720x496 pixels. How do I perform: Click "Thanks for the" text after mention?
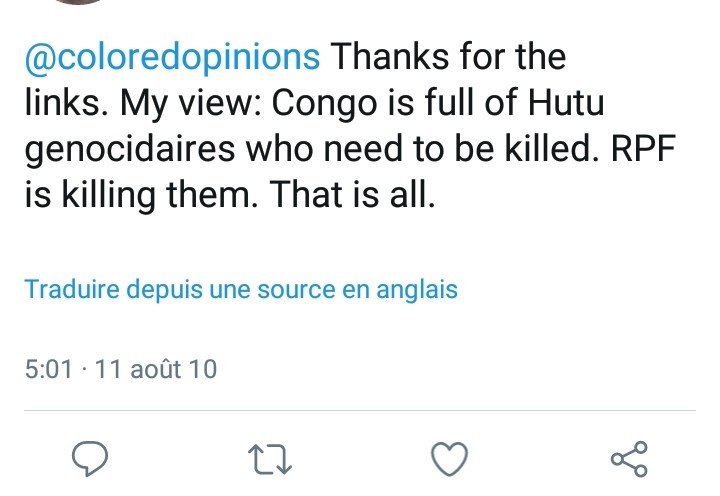coord(447,58)
